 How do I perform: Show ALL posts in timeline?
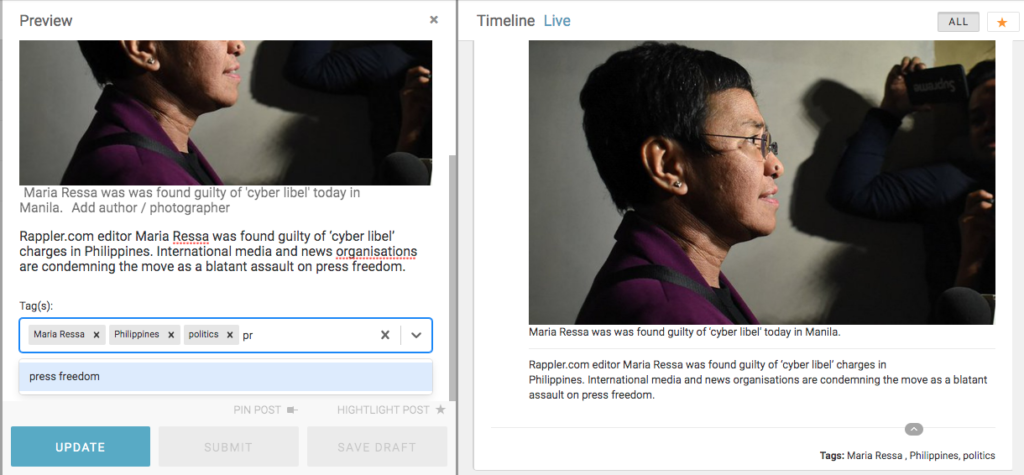click(x=958, y=22)
